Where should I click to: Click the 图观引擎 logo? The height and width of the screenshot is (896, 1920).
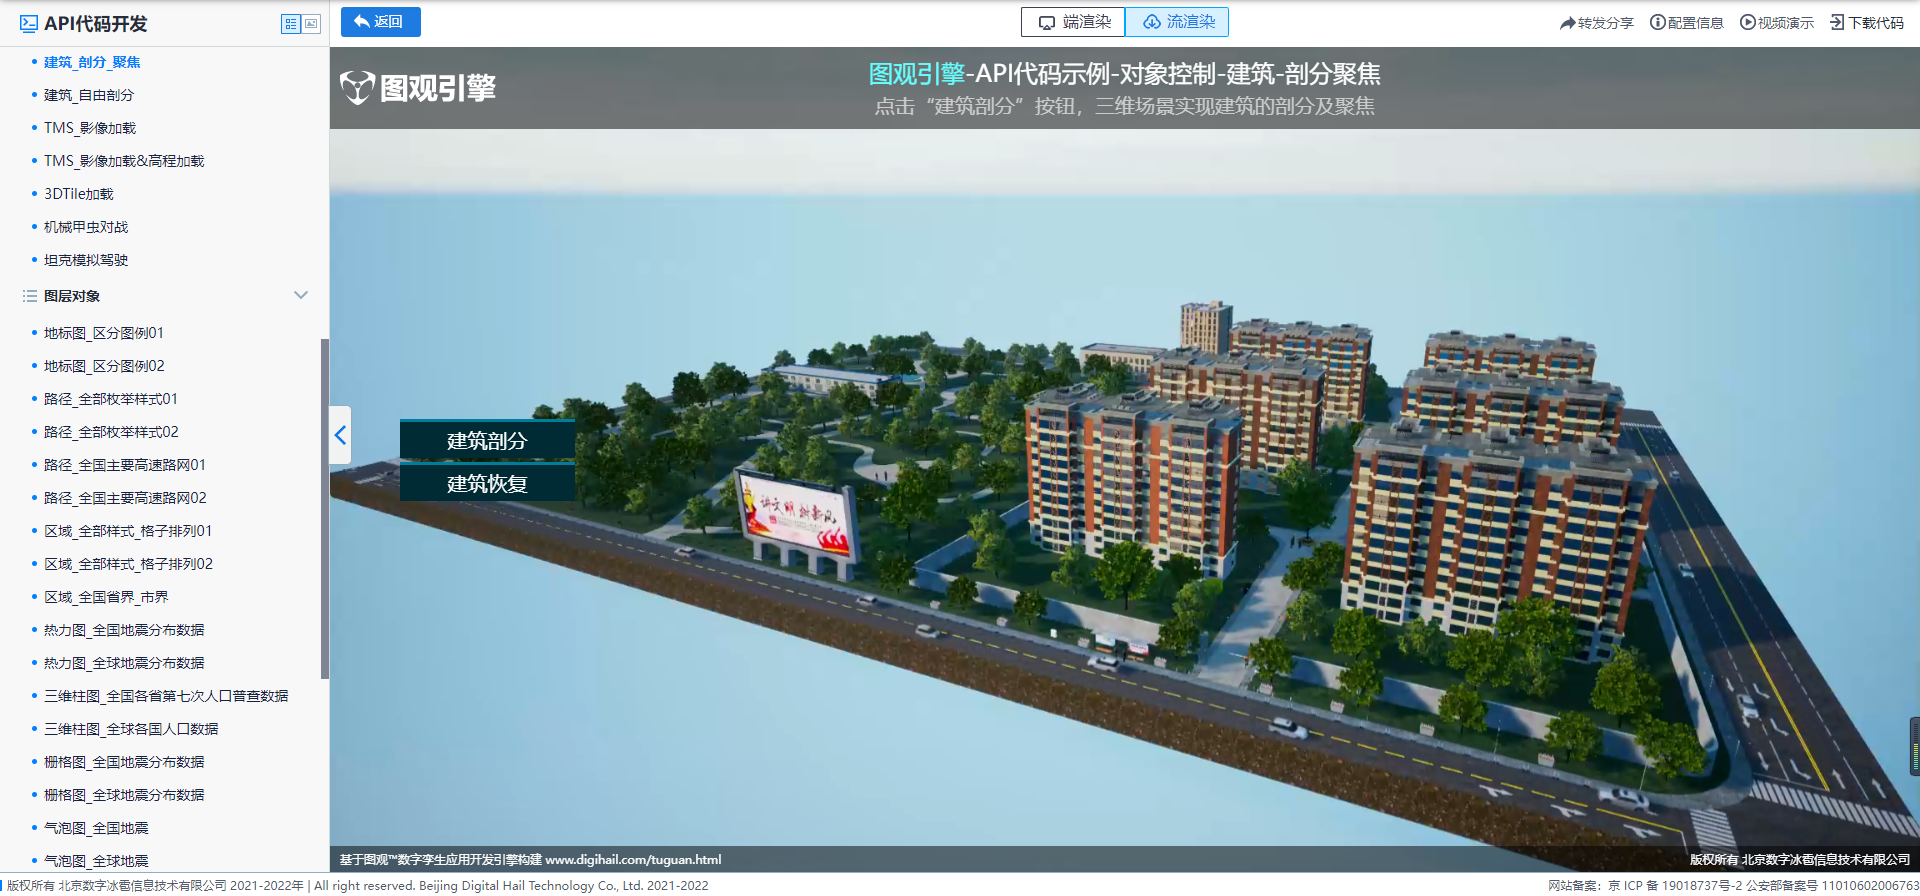(x=418, y=88)
